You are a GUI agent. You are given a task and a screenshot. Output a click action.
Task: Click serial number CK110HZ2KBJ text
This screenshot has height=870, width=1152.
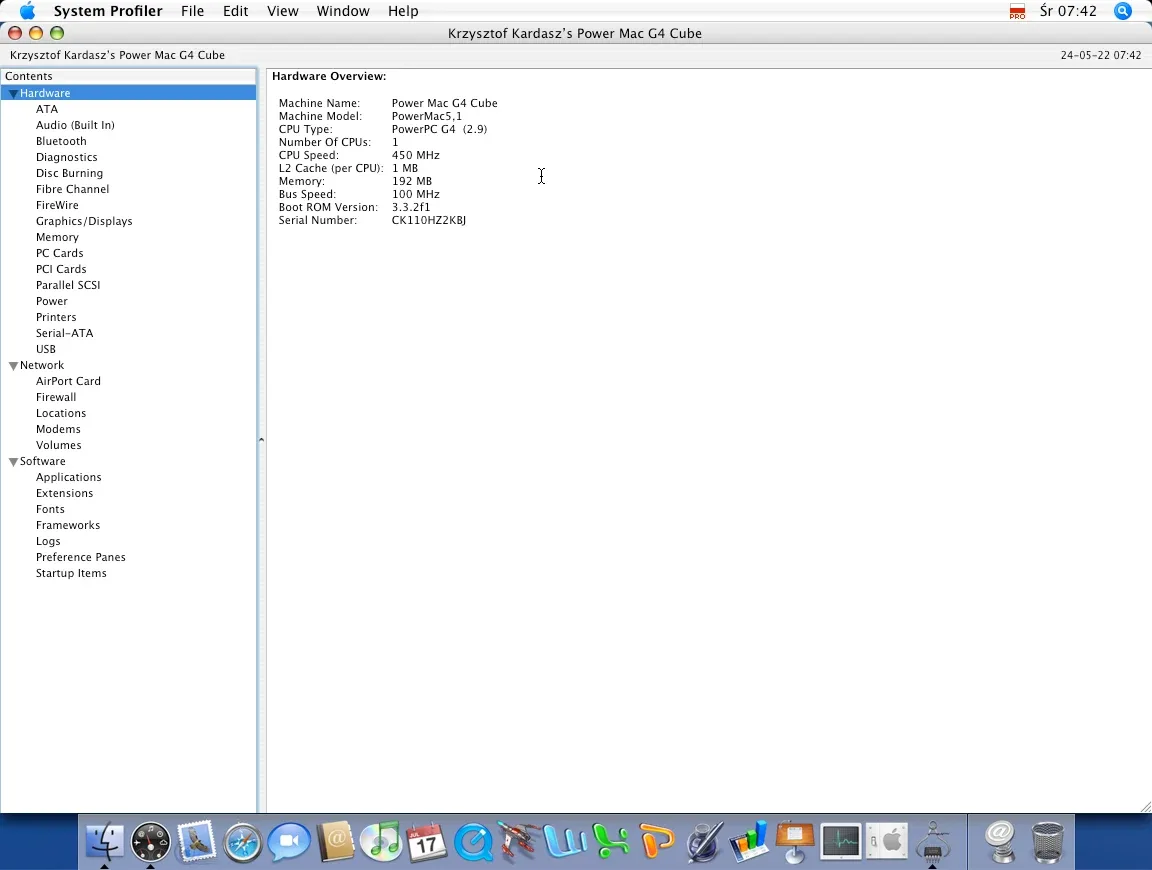pyautogui.click(x=429, y=220)
